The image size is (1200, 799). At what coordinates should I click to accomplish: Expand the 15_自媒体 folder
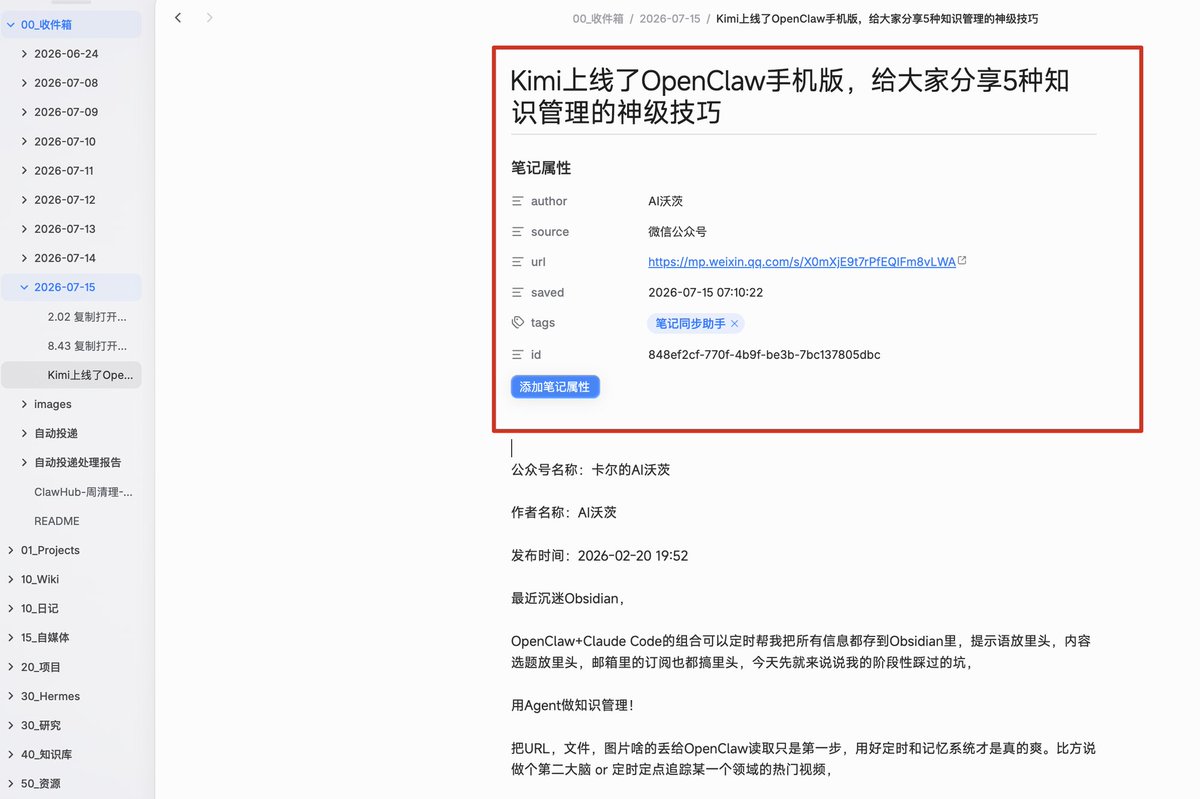pyautogui.click(x=10, y=637)
